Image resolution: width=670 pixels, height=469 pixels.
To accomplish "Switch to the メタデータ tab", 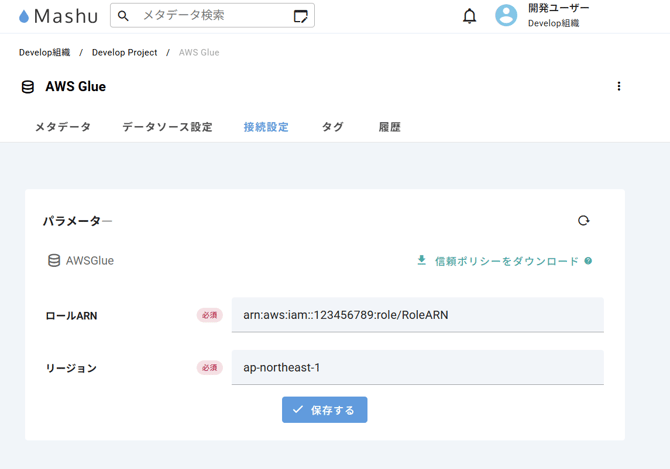I will pos(62,127).
